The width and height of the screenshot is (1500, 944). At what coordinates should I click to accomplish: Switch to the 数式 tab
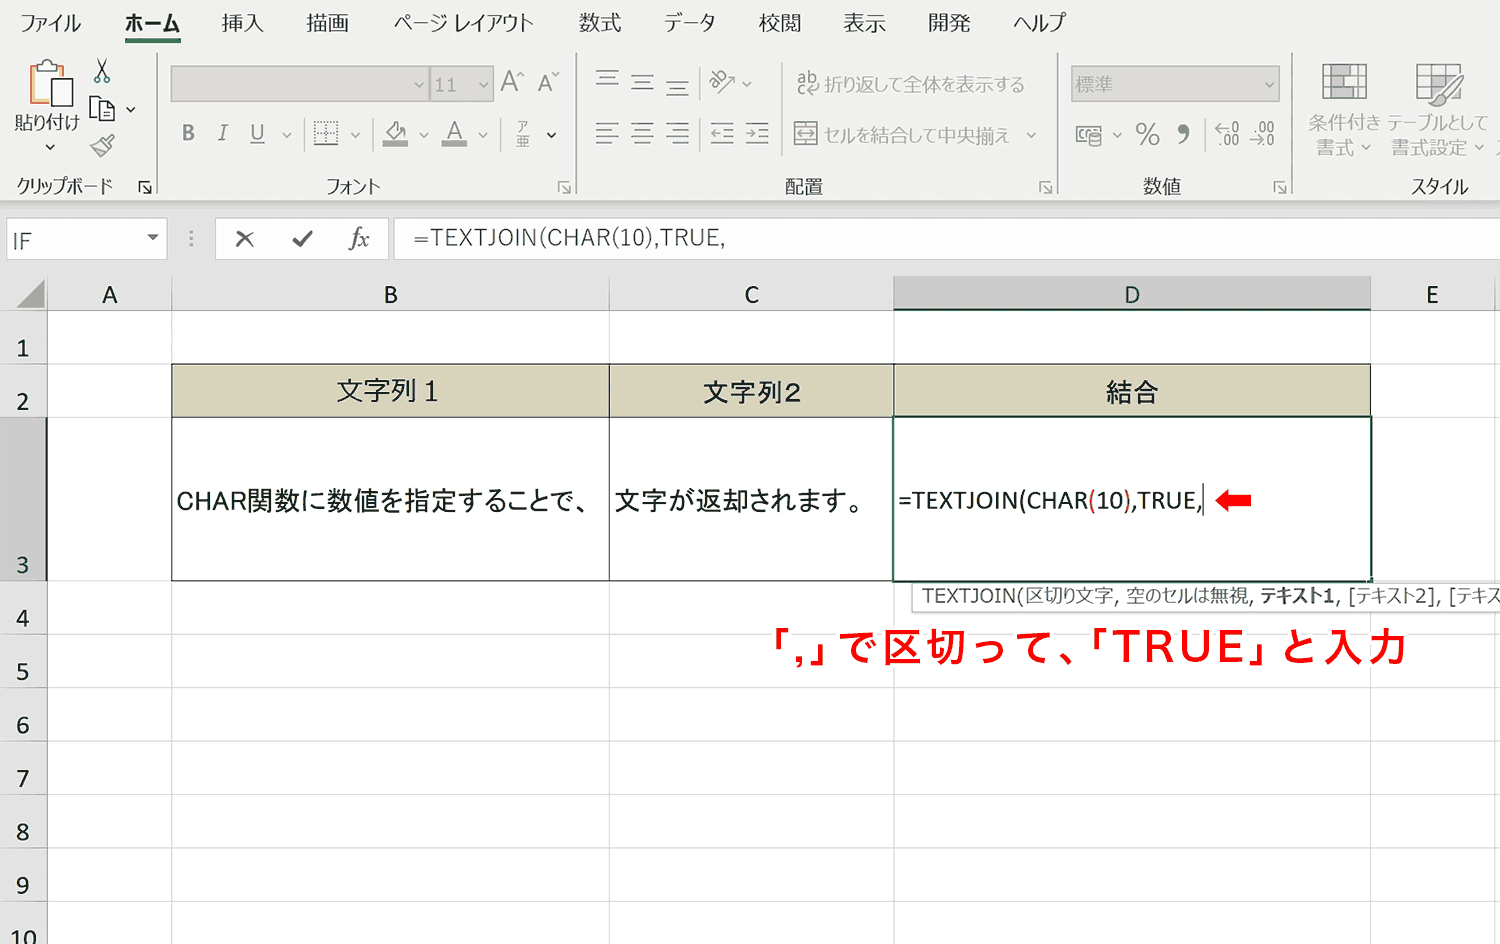[600, 23]
